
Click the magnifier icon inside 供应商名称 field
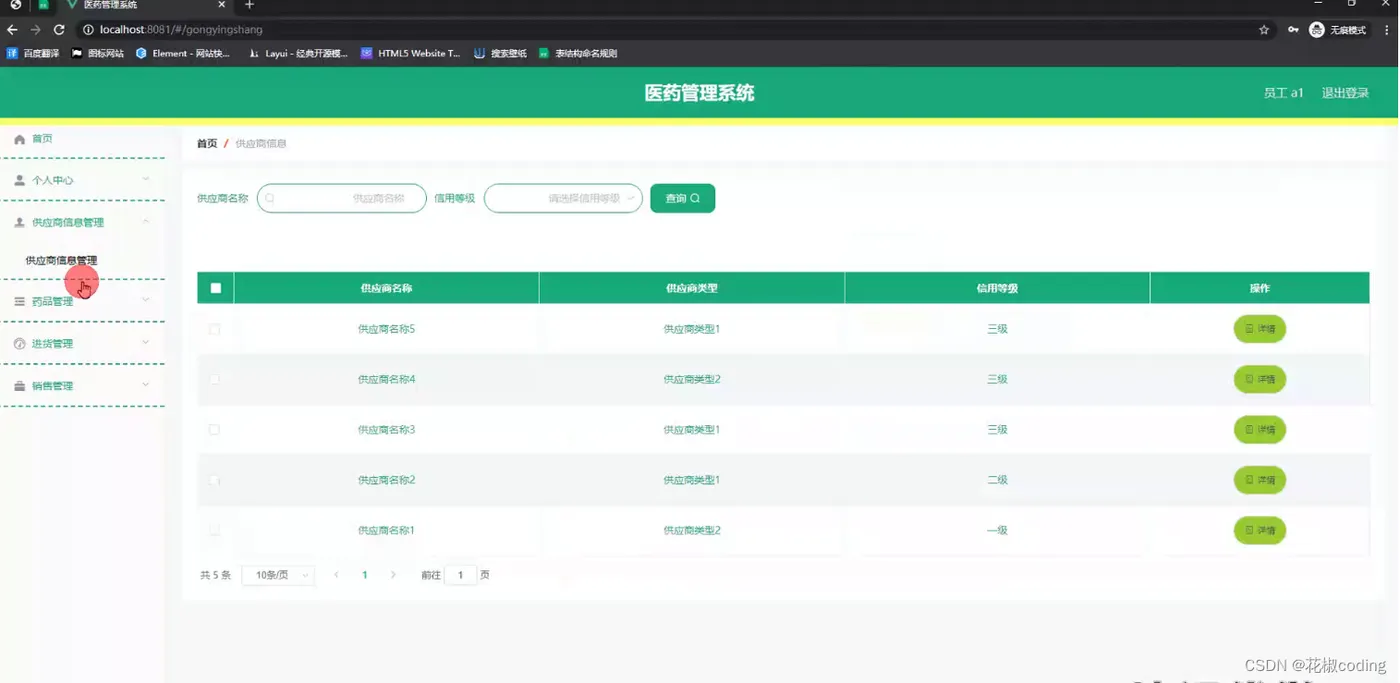[x=270, y=198]
